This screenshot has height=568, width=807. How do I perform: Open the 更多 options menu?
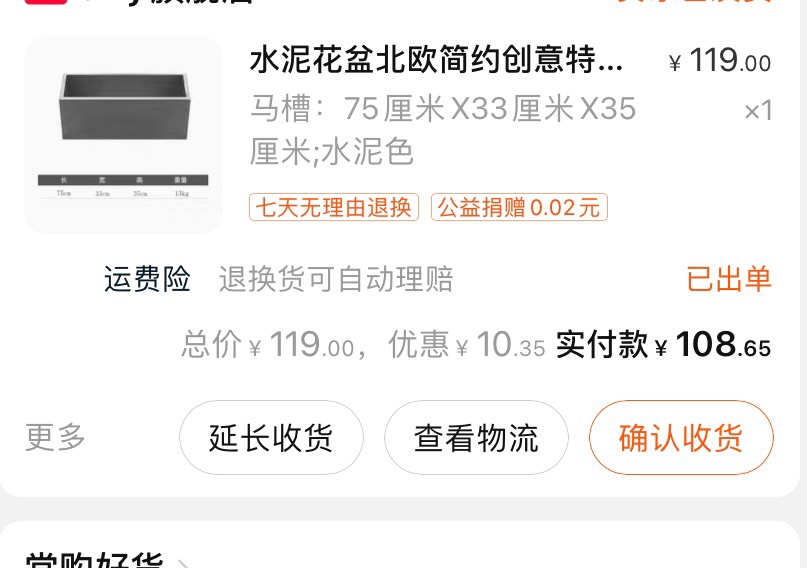click(55, 437)
